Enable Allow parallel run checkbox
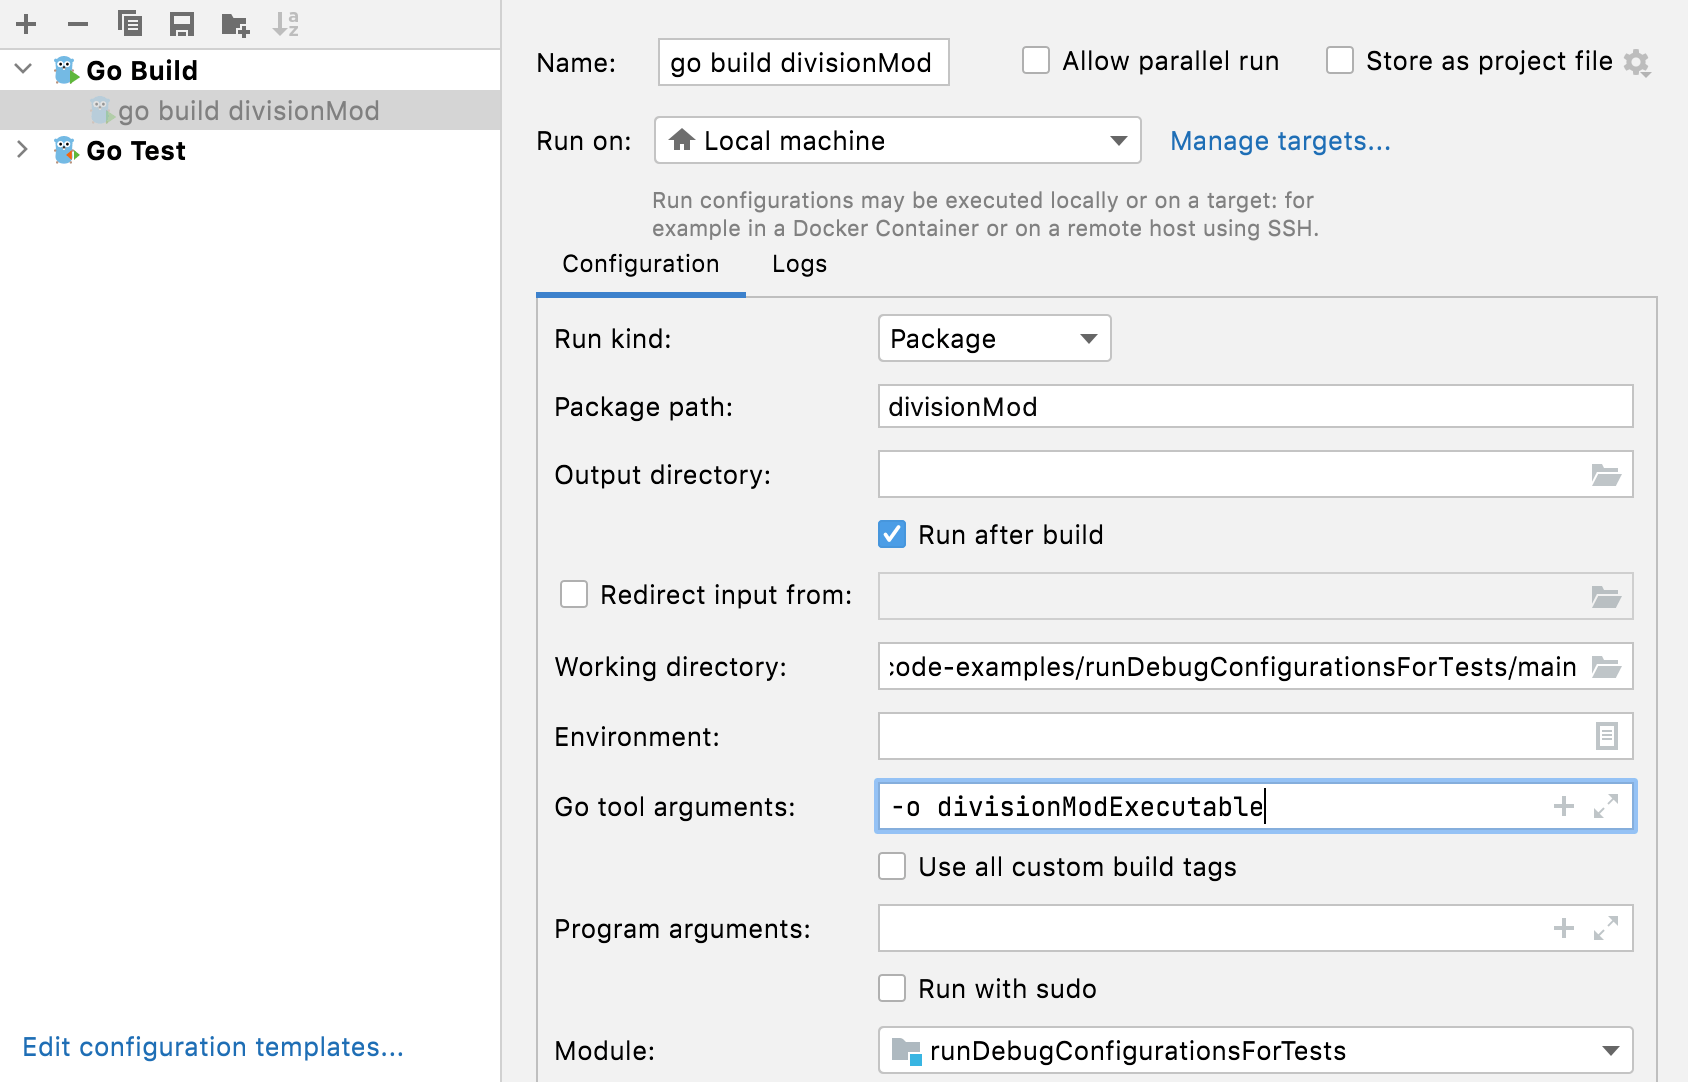 (1036, 61)
